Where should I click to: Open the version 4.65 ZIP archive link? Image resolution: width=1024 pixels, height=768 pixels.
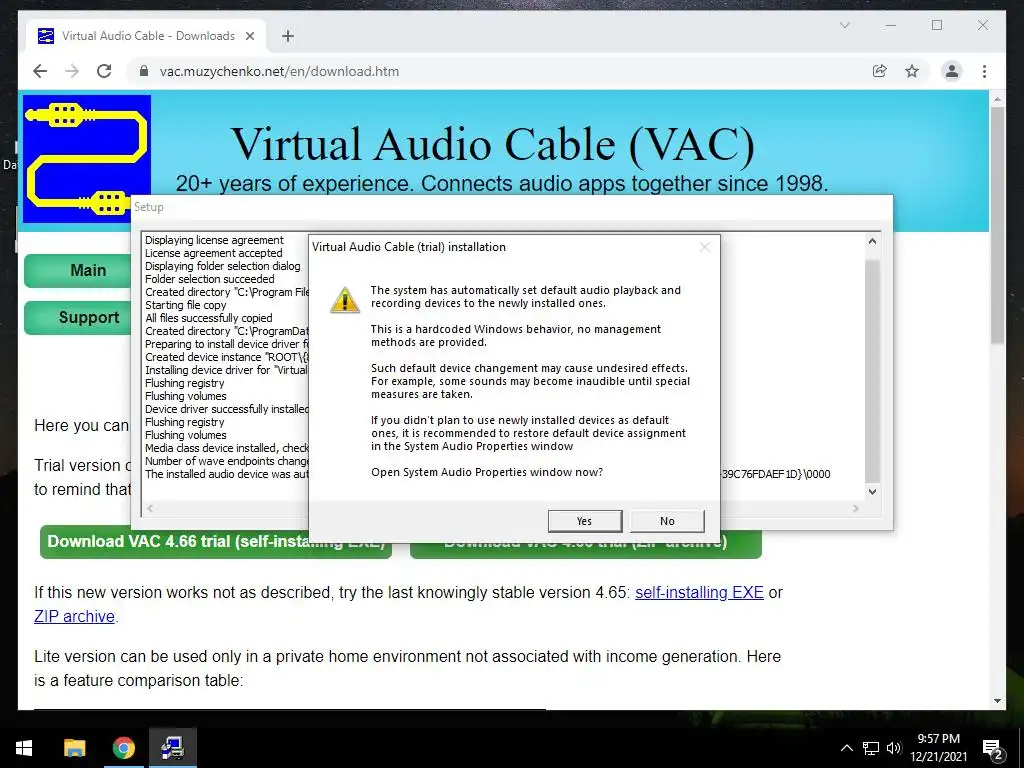pyautogui.click(x=74, y=616)
